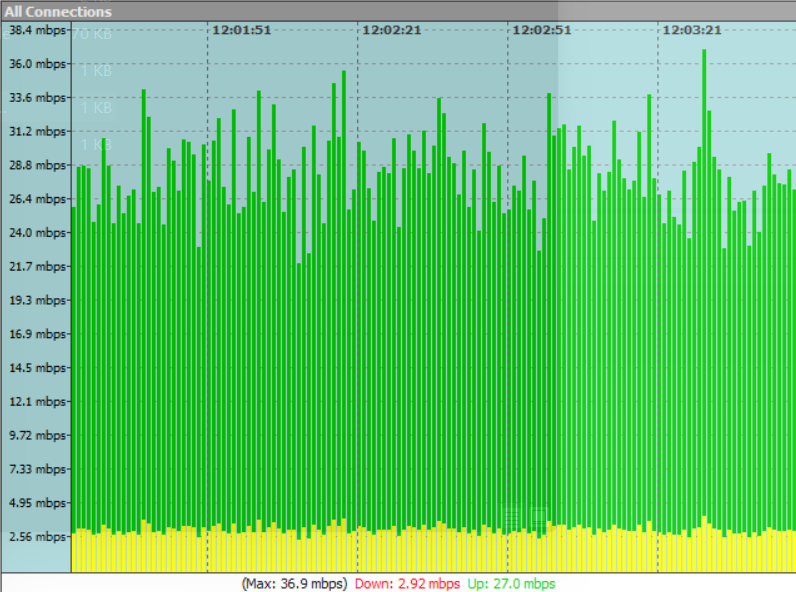Click the 7.33 mbps axis label

(x=38, y=469)
